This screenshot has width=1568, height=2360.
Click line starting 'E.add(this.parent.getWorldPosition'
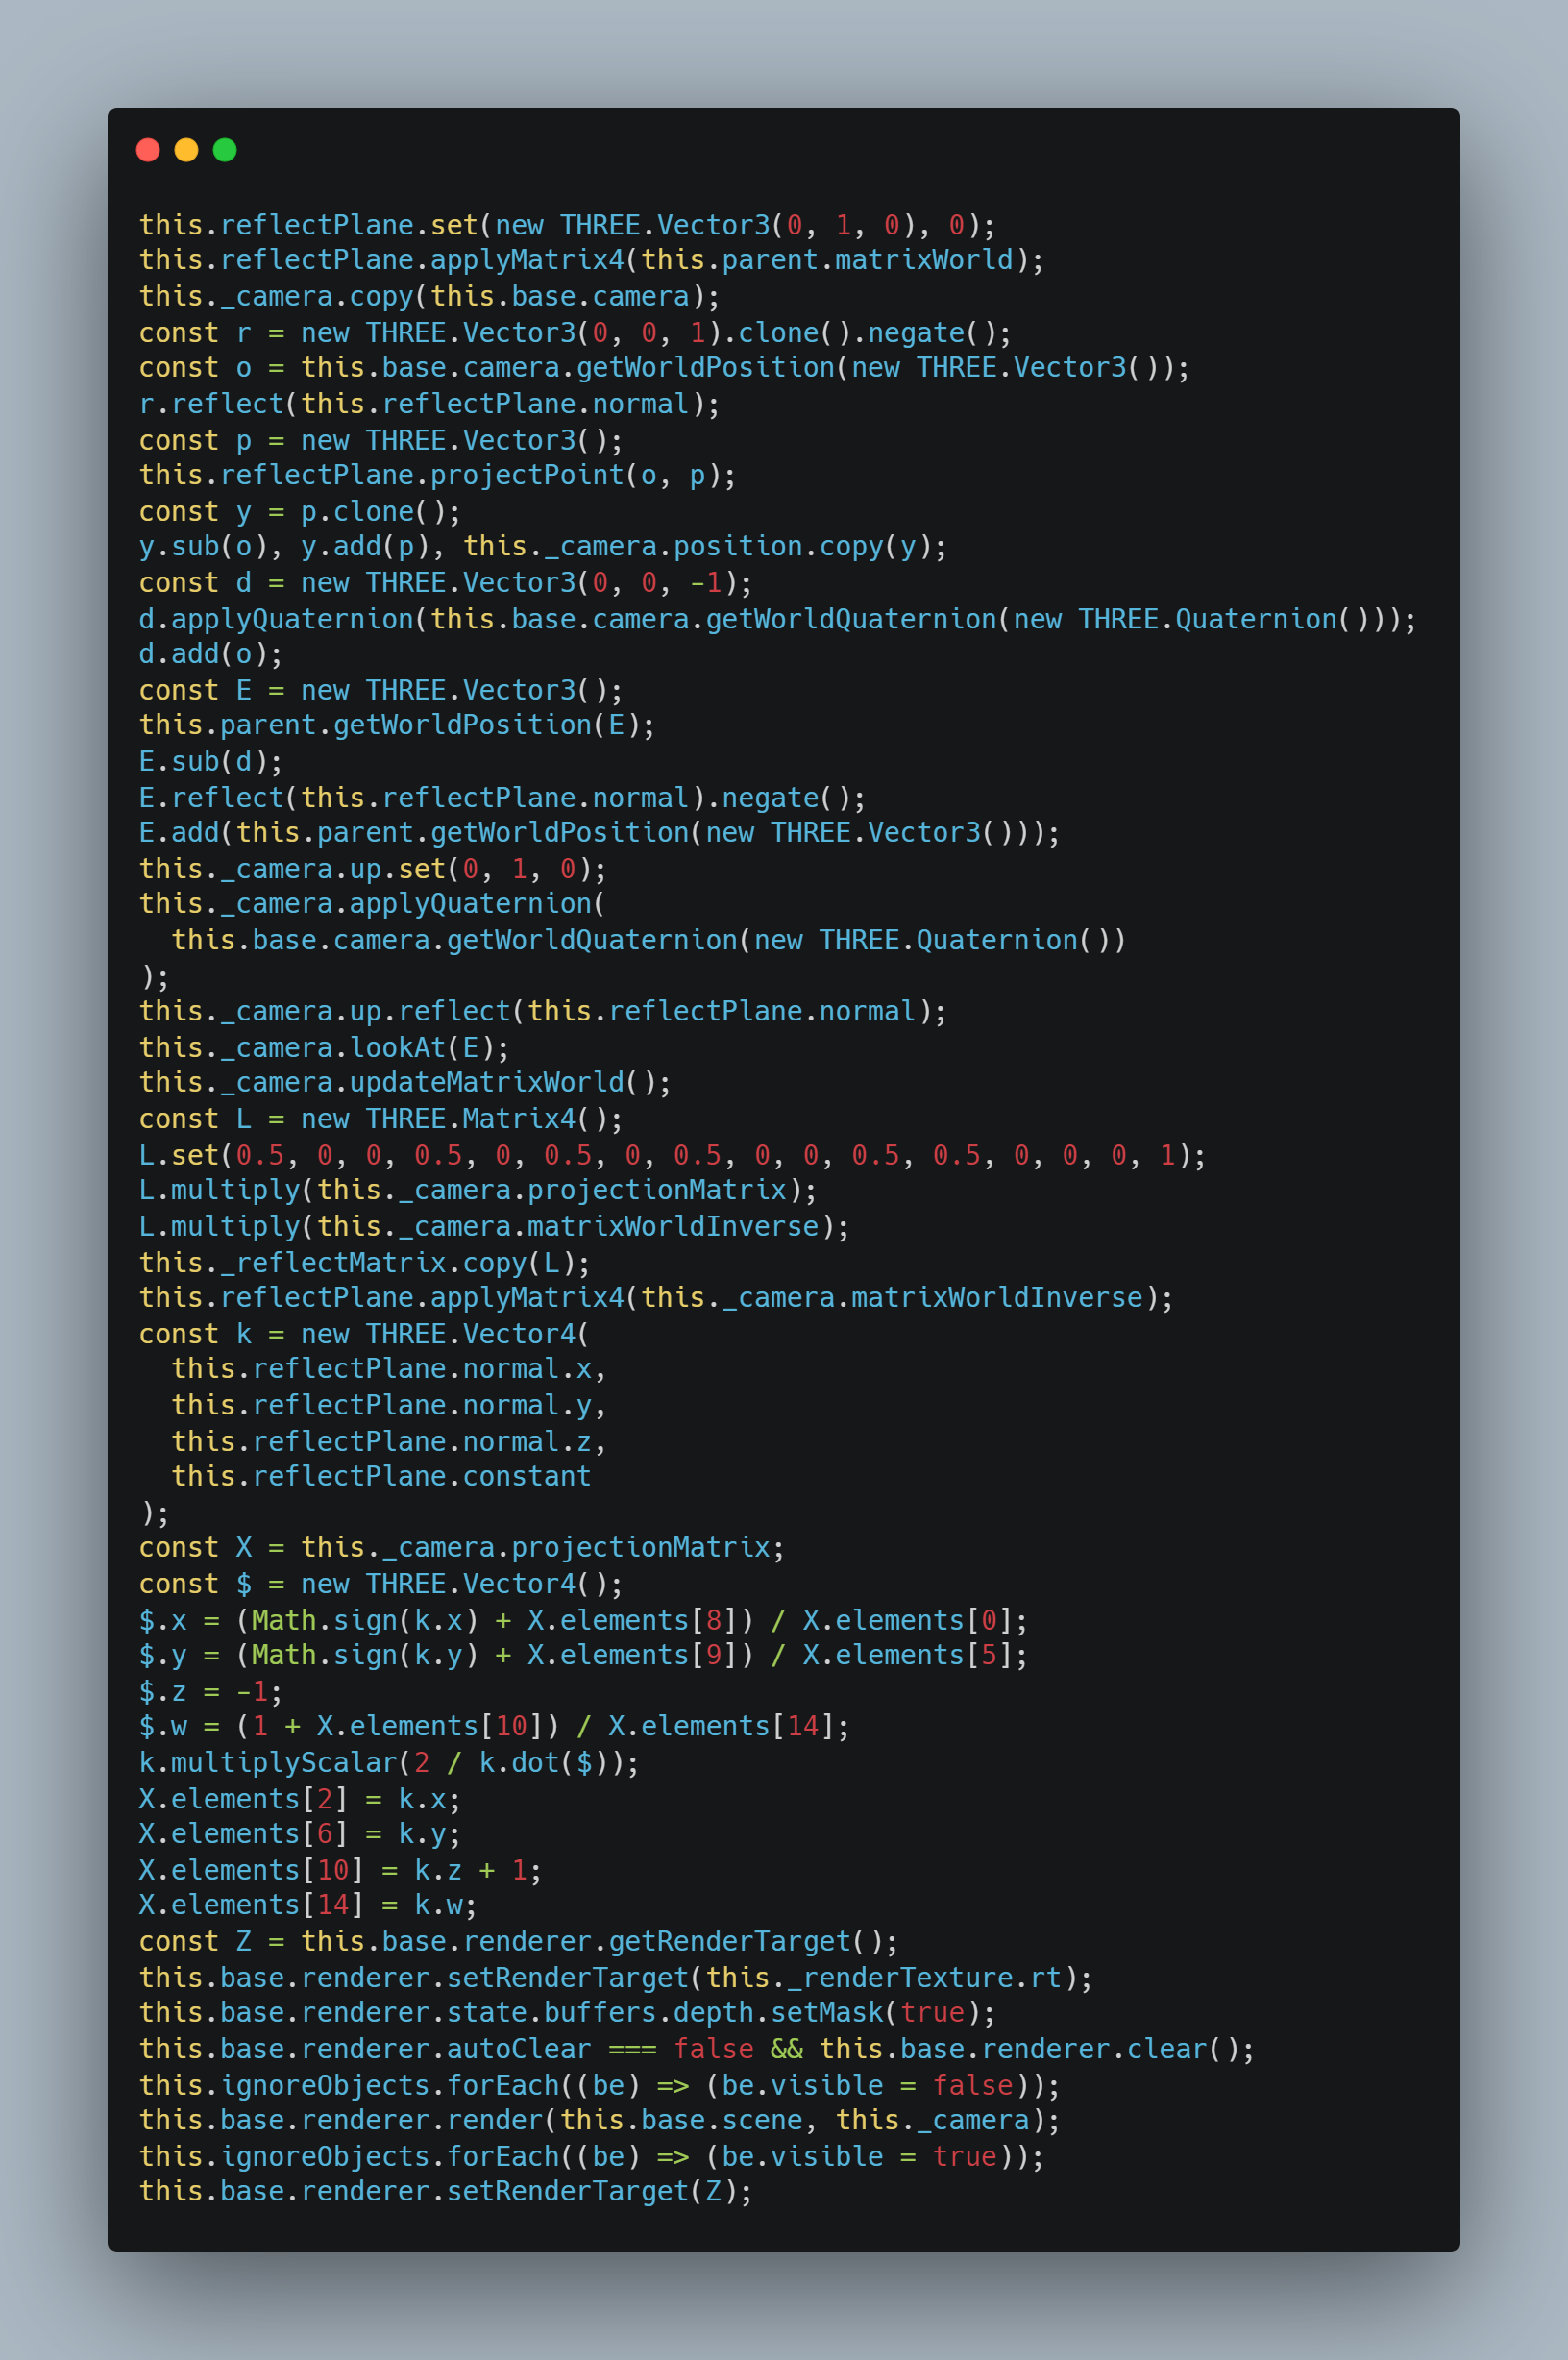pos(599,833)
